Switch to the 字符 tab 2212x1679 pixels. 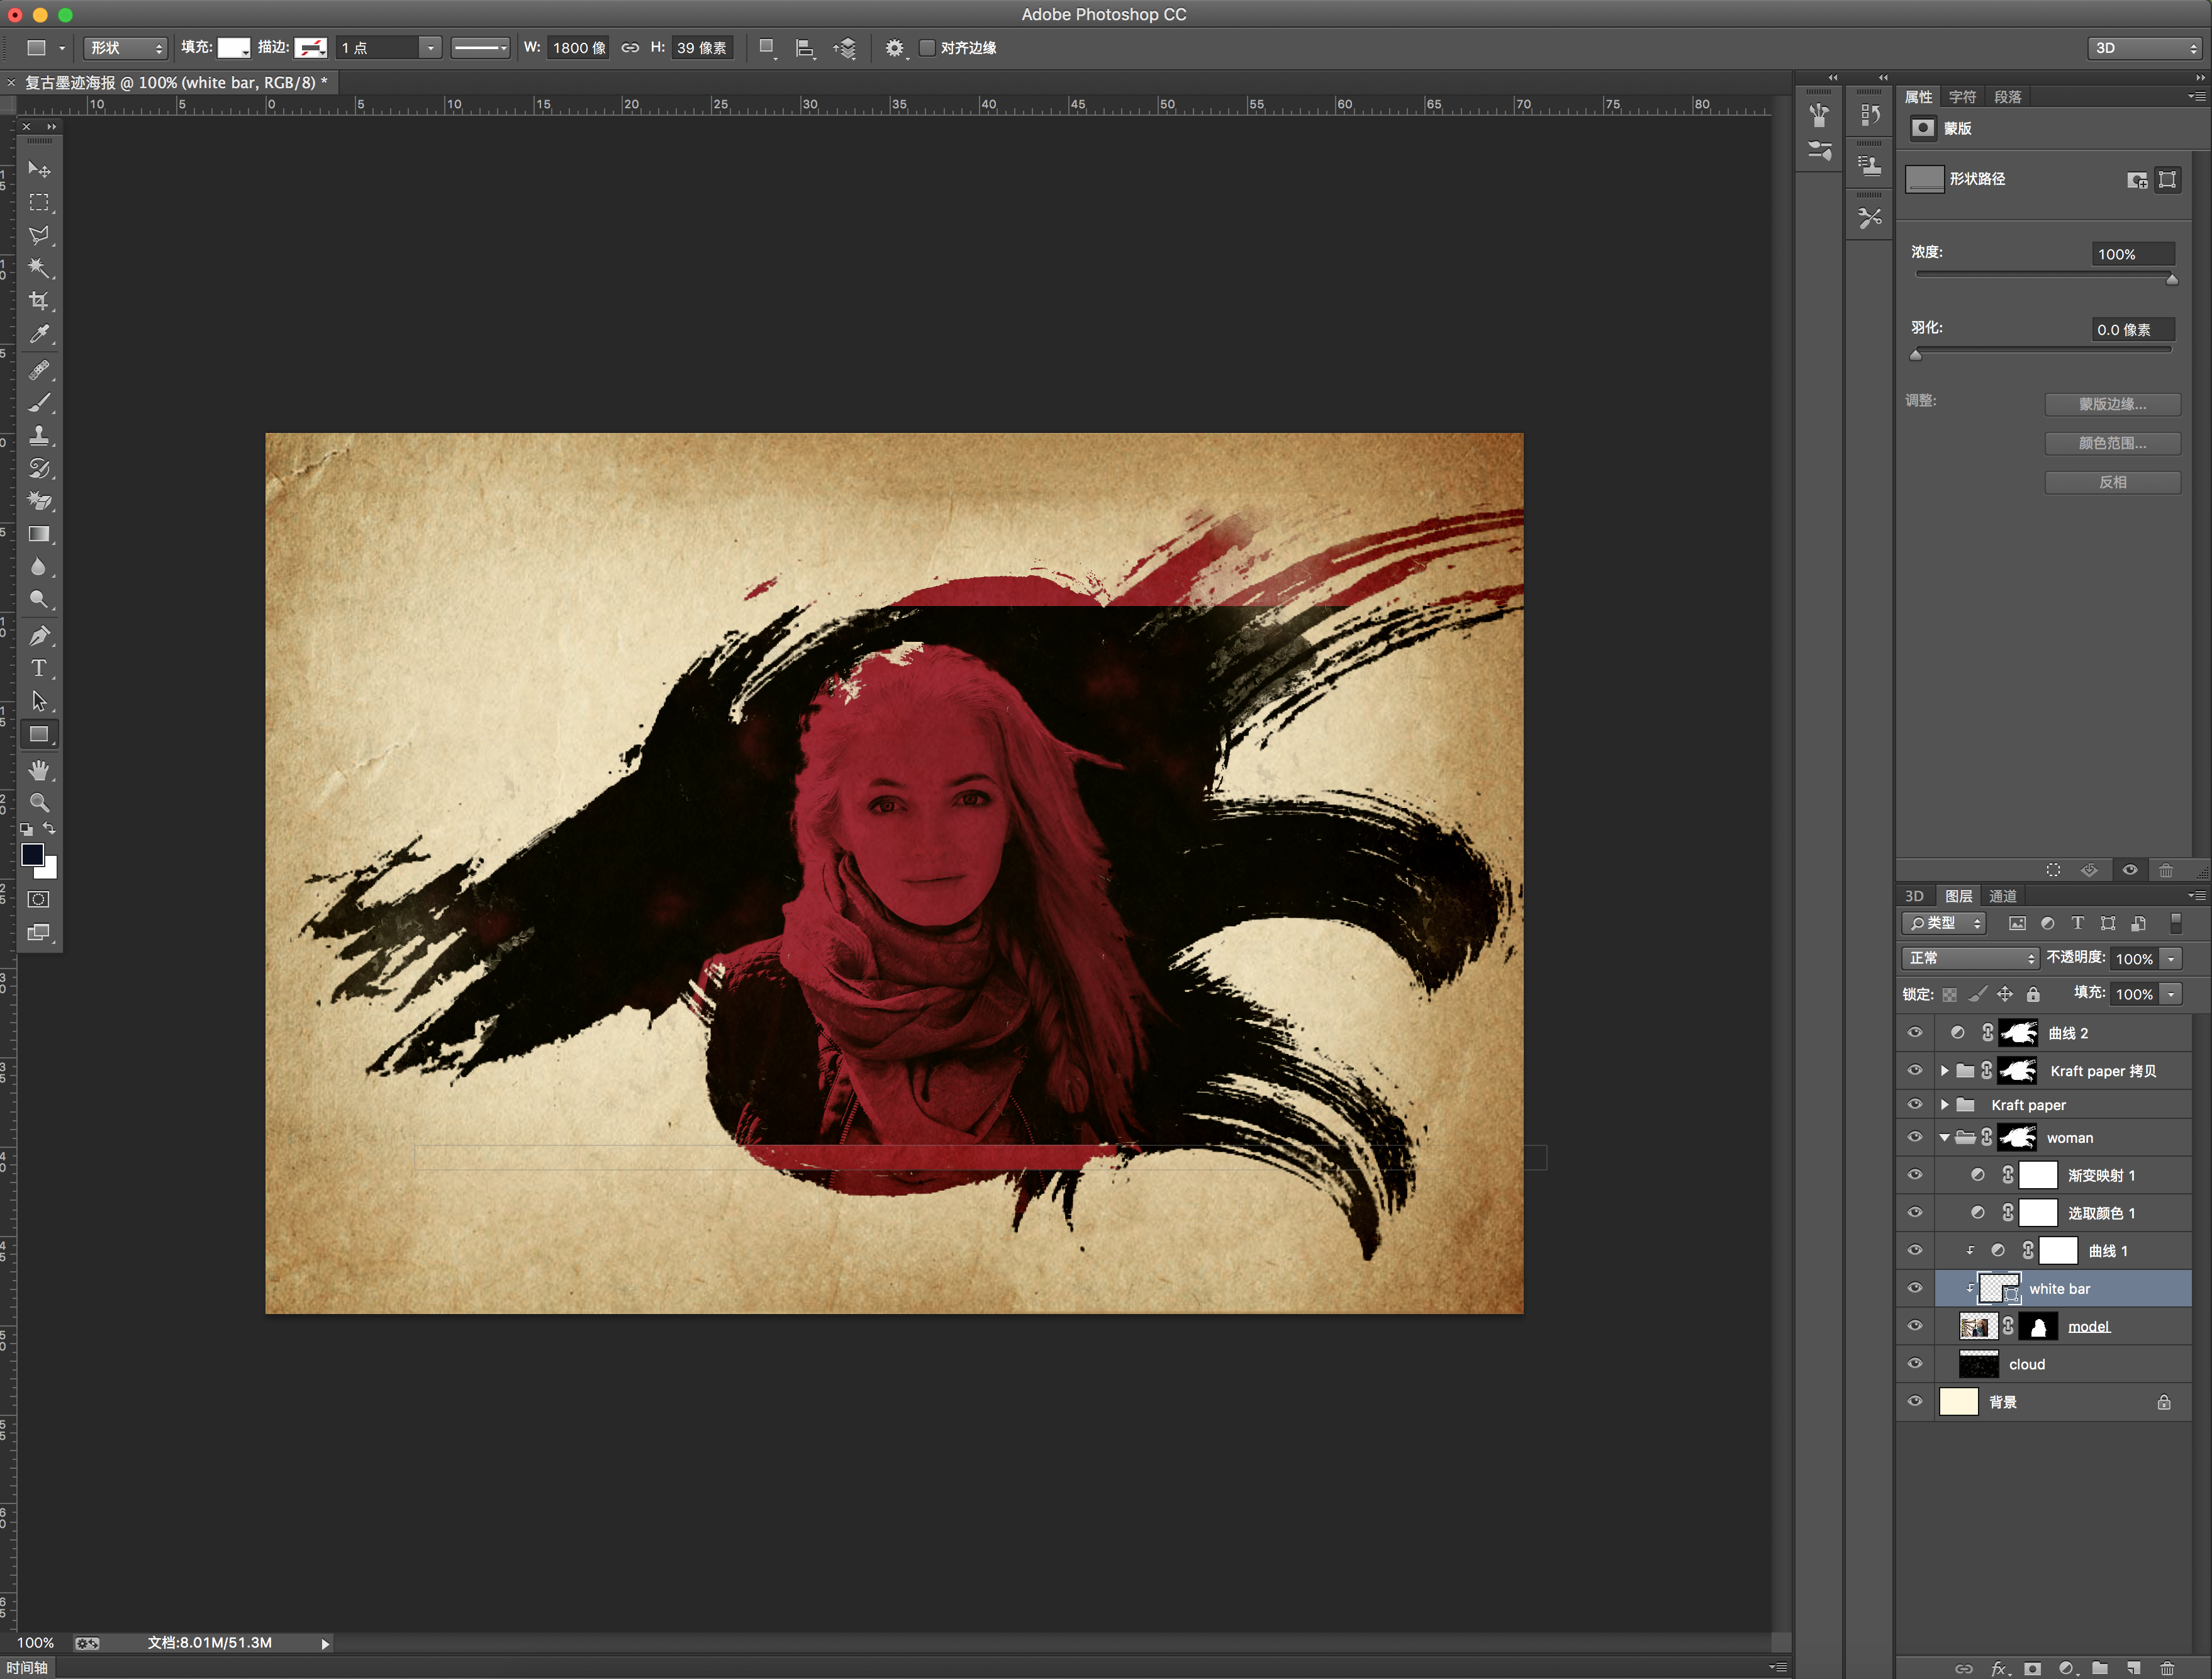coord(1962,97)
